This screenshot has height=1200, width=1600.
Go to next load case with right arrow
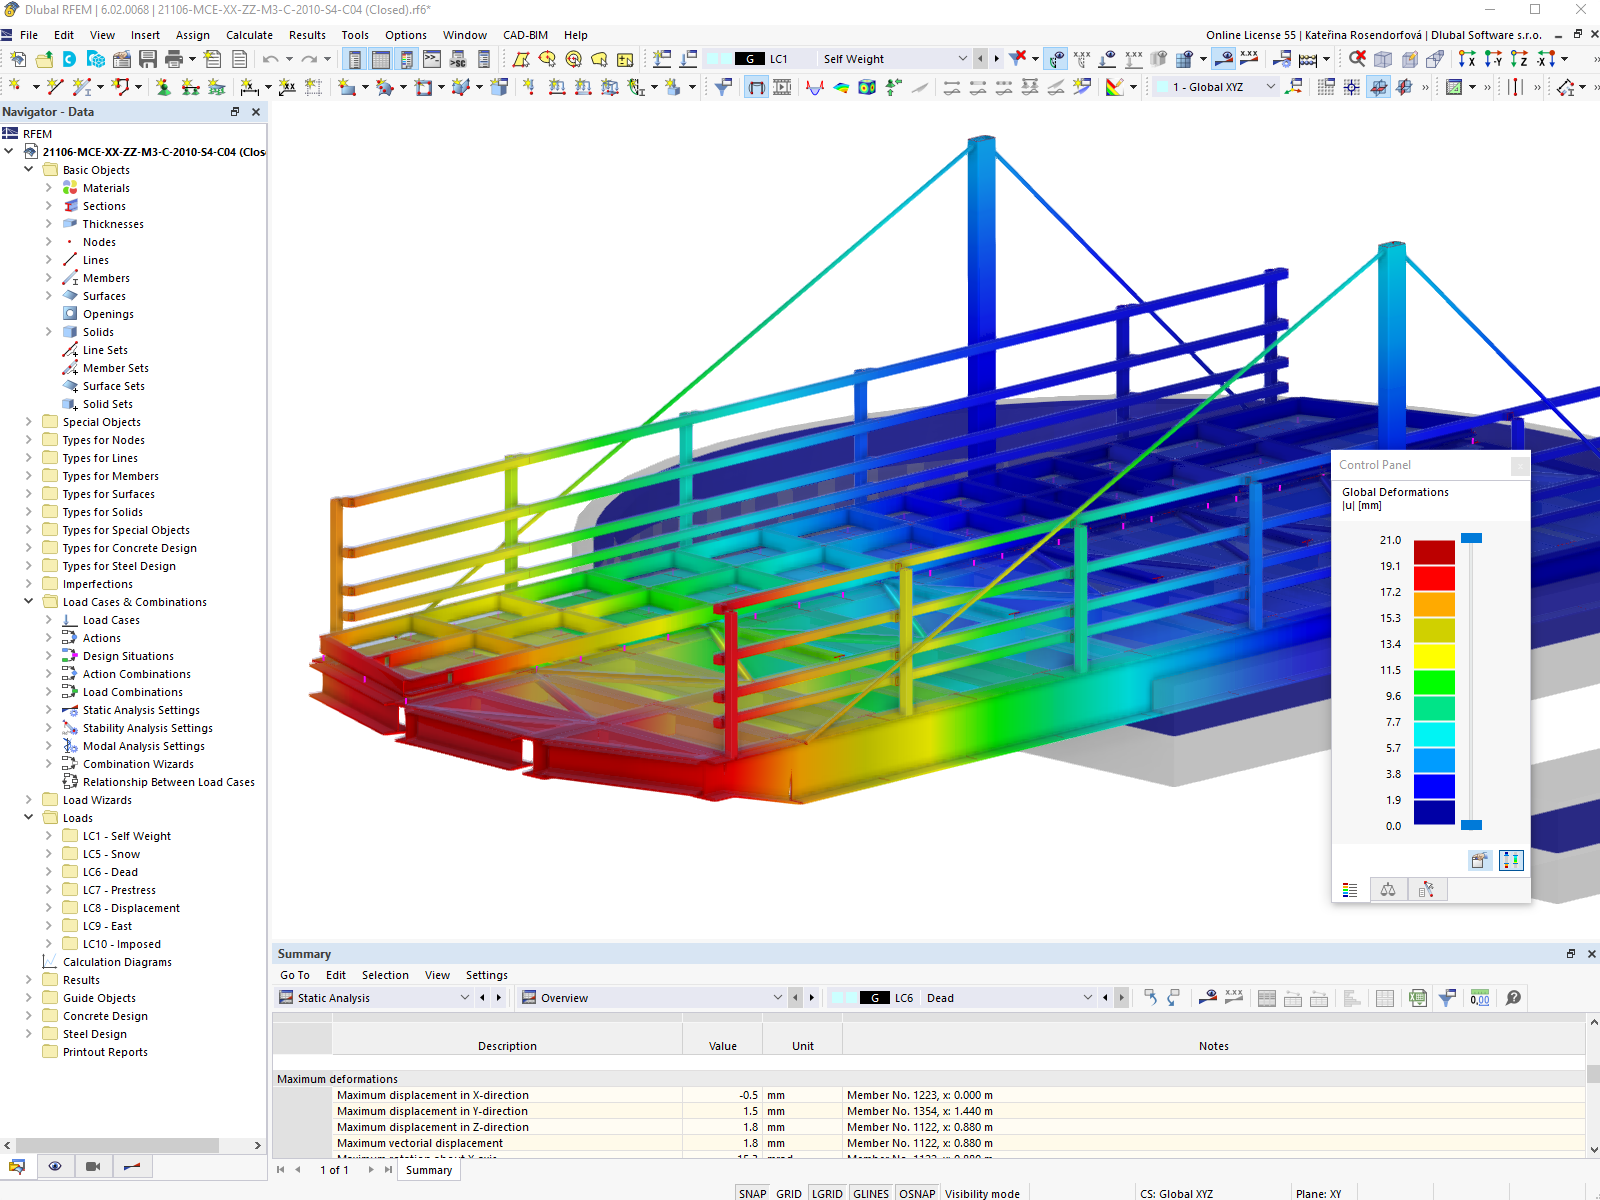[x=996, y=59]
